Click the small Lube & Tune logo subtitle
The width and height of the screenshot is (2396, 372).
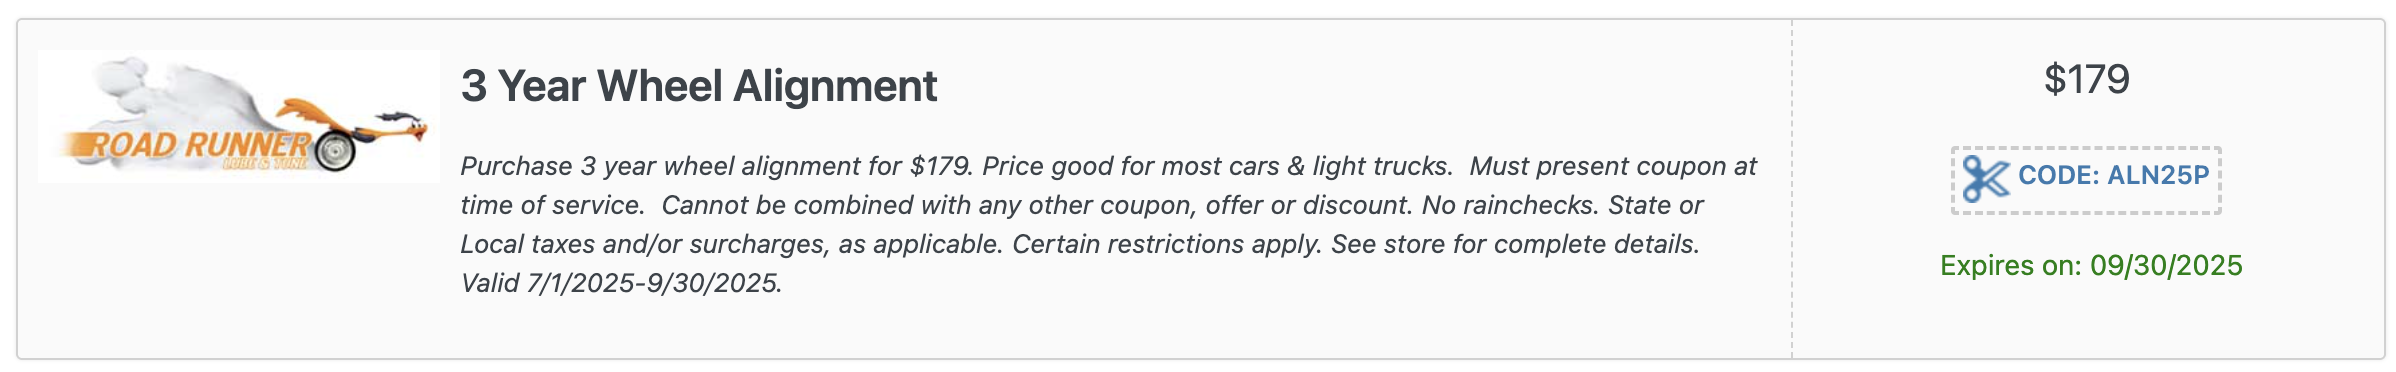tap(265, 163)
